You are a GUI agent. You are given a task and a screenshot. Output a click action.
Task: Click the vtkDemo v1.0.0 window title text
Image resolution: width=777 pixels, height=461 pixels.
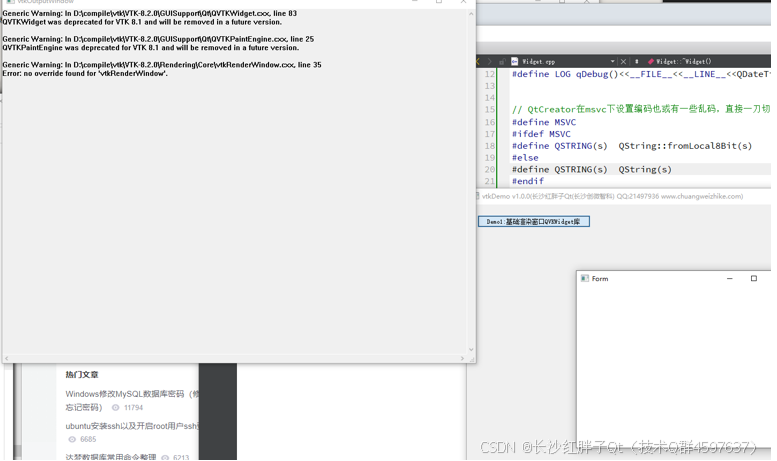[x=612, y=196]
